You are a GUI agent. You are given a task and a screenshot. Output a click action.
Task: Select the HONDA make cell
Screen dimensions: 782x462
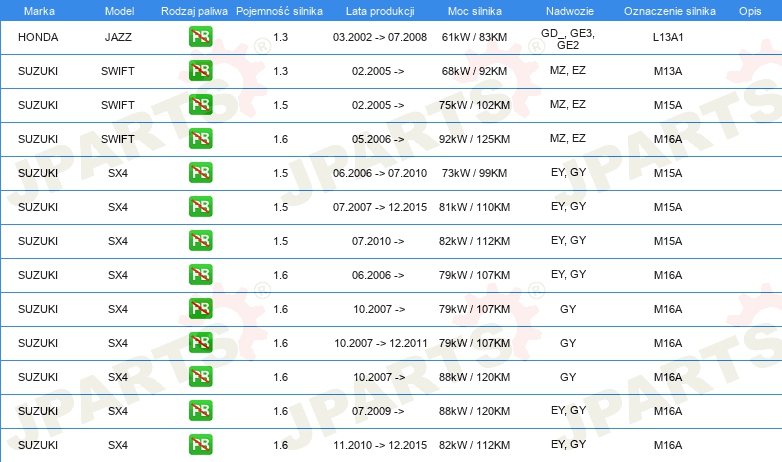38,37
